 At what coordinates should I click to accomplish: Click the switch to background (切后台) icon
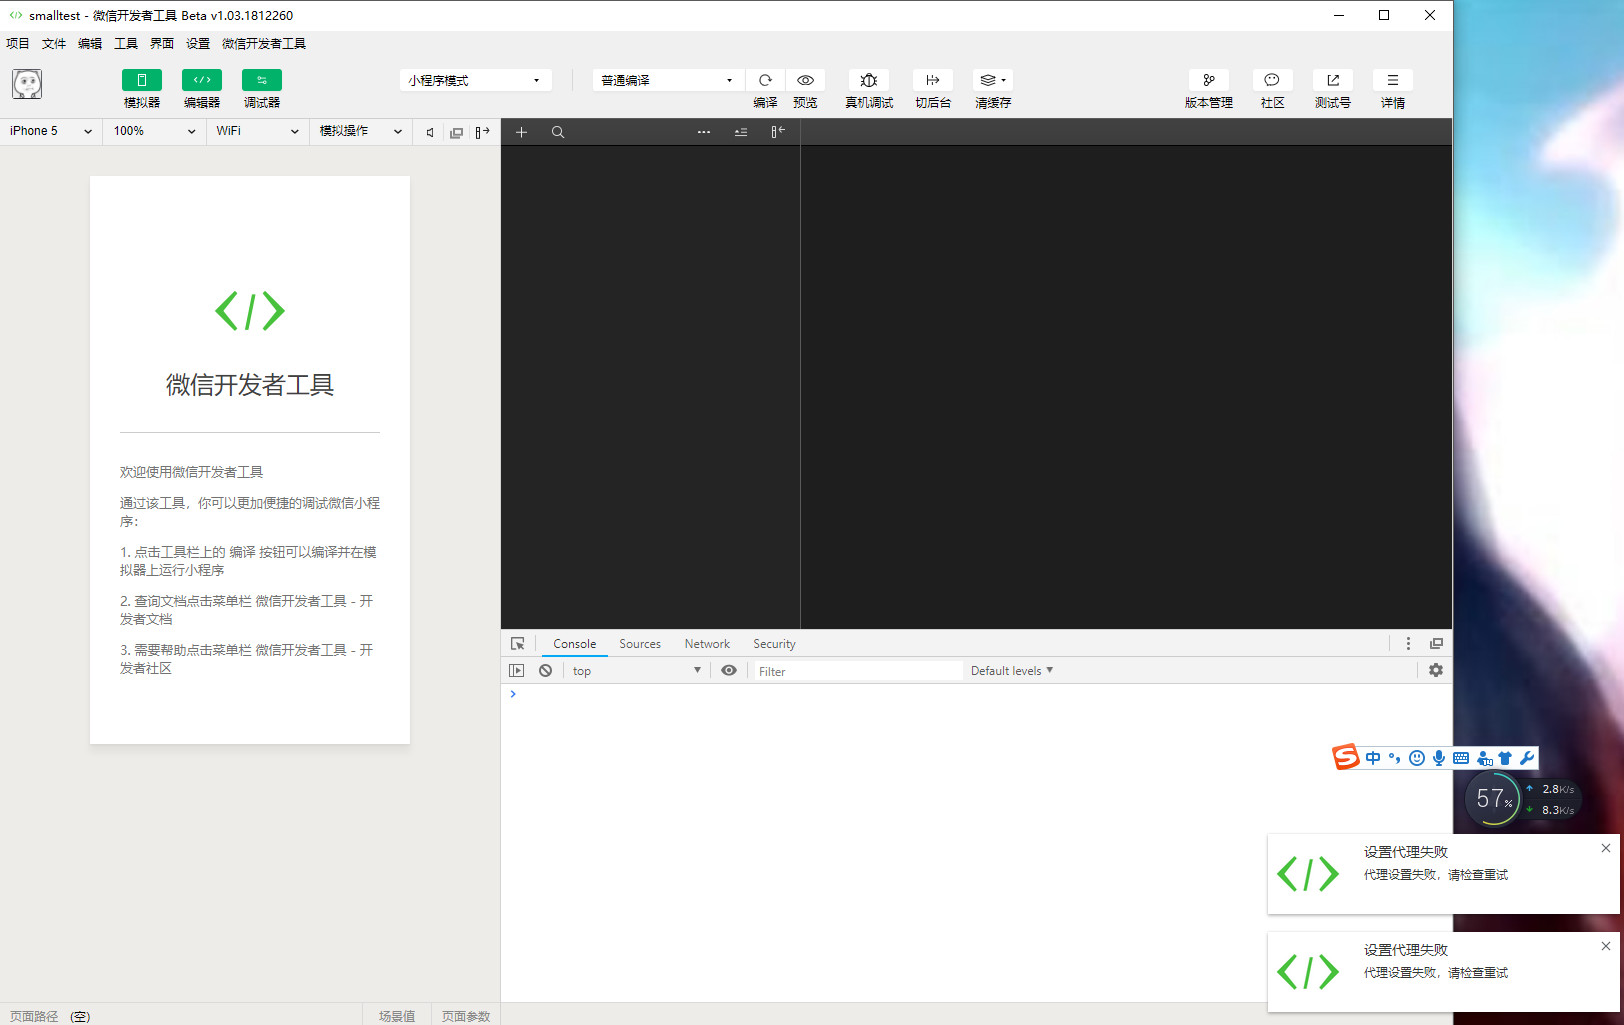932,80
